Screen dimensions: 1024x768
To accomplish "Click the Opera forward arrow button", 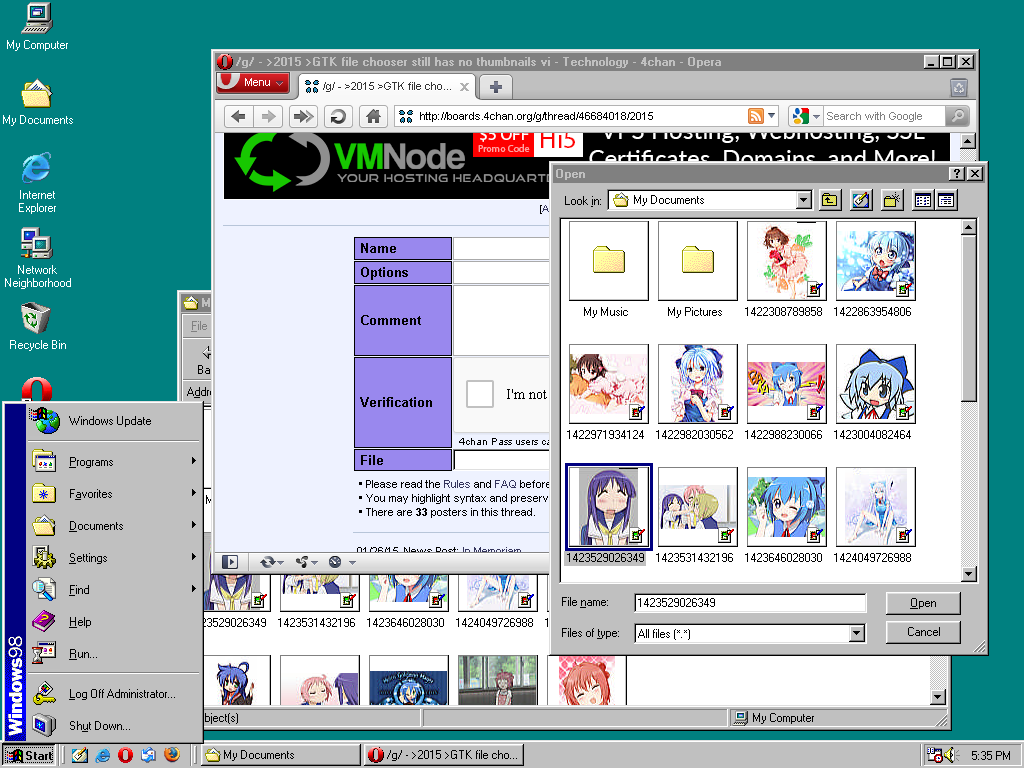I will [268, 116].
